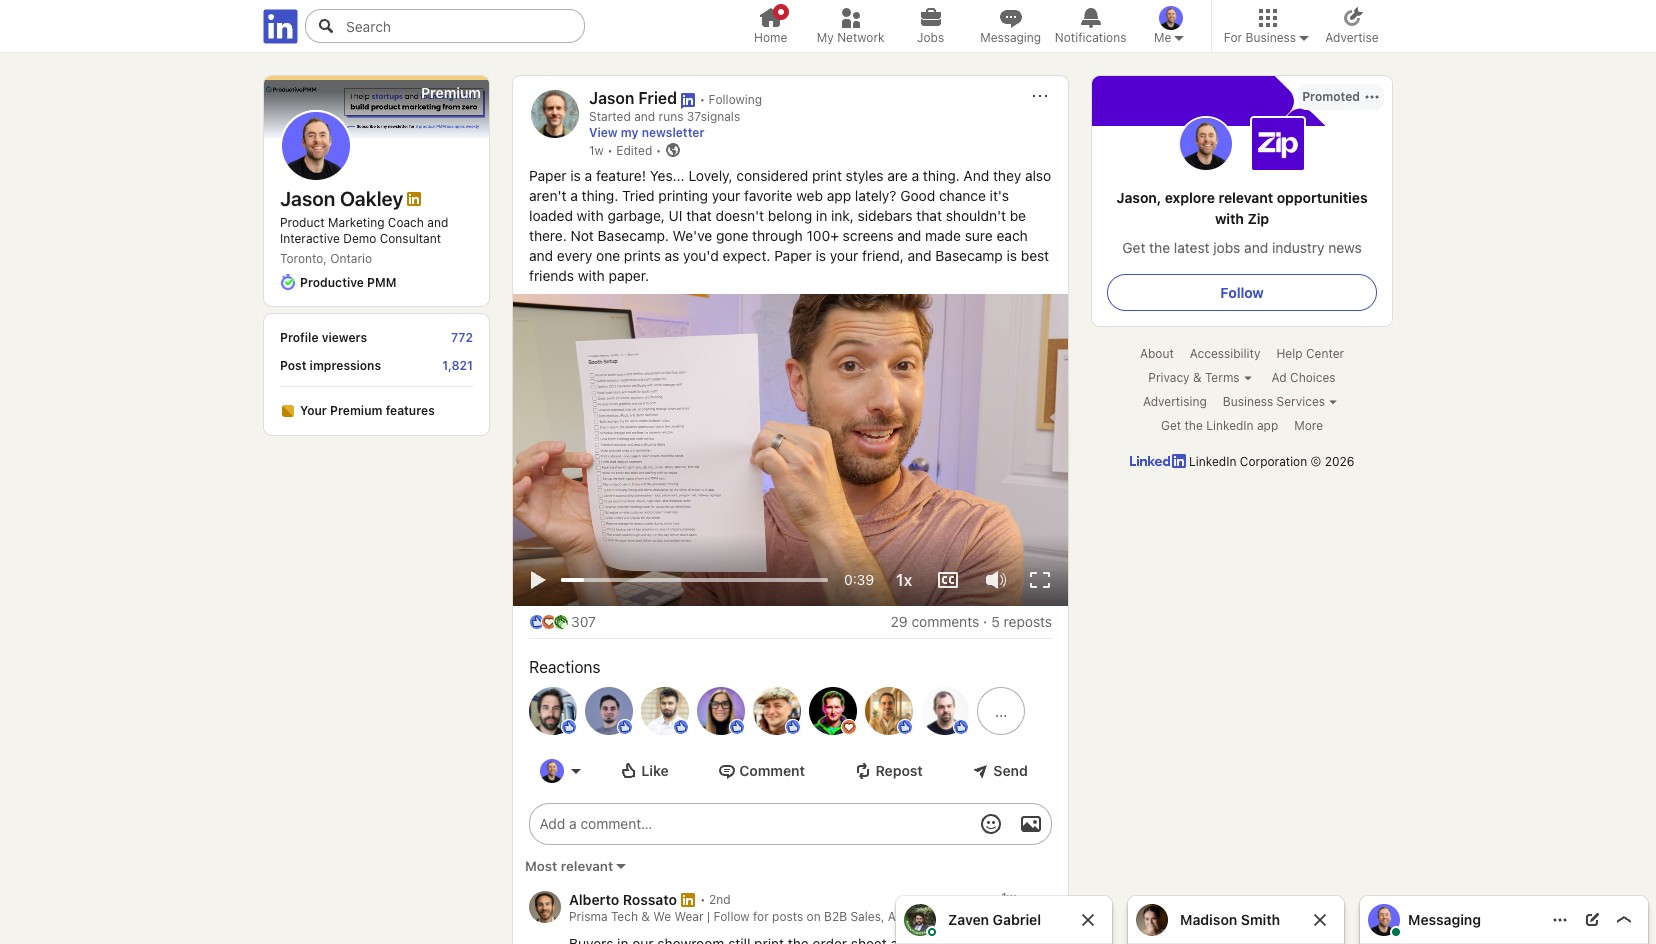Open the Me profile dropdown
The height and width of the screenshot is (944, 1656).
(1170, 26)
